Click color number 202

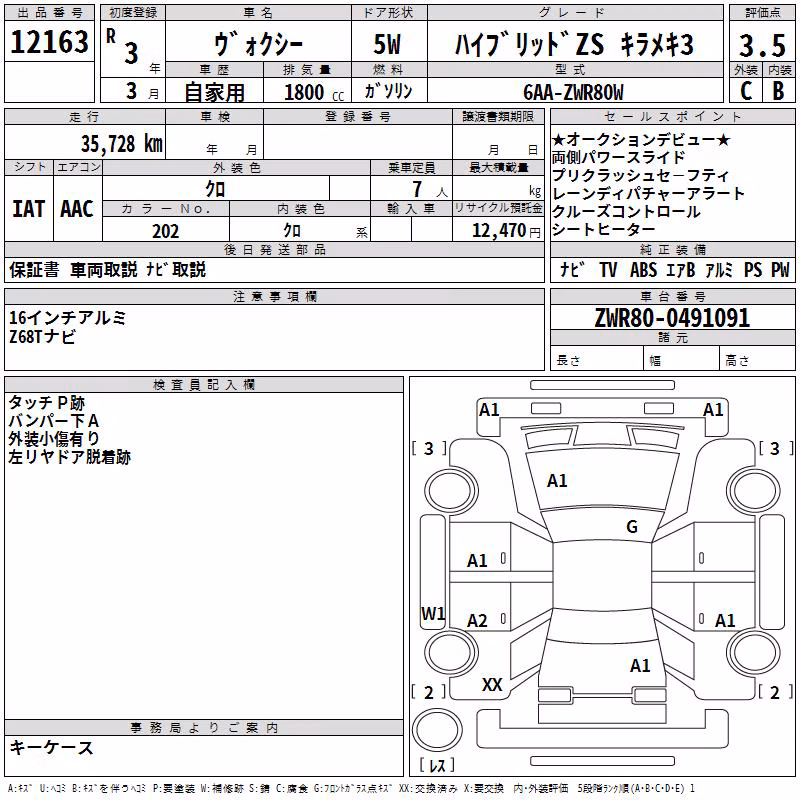[x=166, y=231]
